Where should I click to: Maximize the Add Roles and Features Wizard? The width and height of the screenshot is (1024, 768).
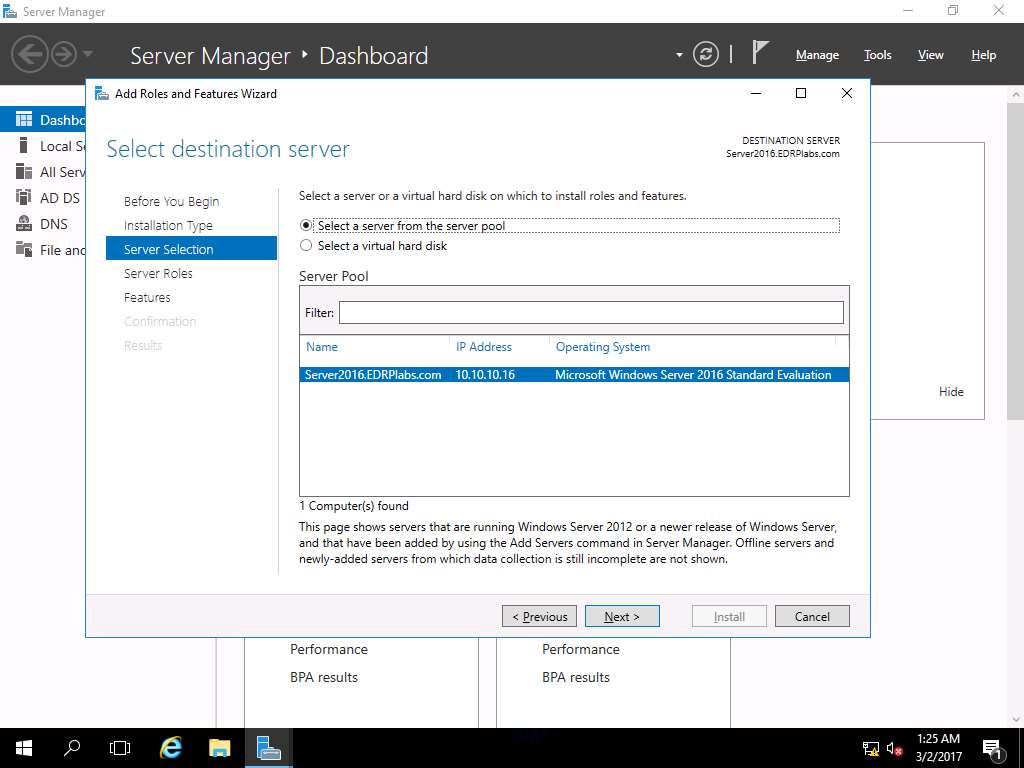tap(801, 93)
